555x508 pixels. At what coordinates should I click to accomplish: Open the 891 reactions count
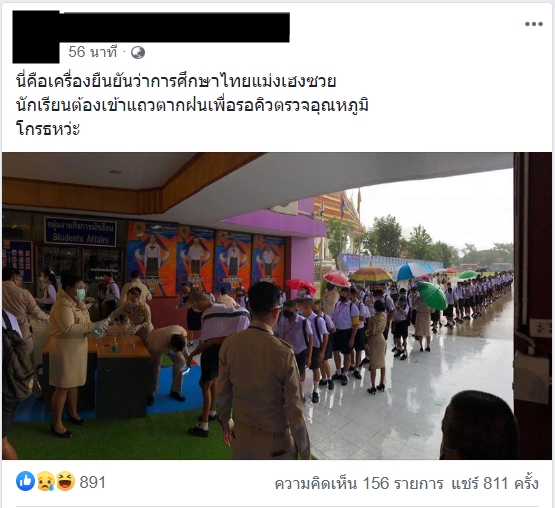tap(92, 482)
